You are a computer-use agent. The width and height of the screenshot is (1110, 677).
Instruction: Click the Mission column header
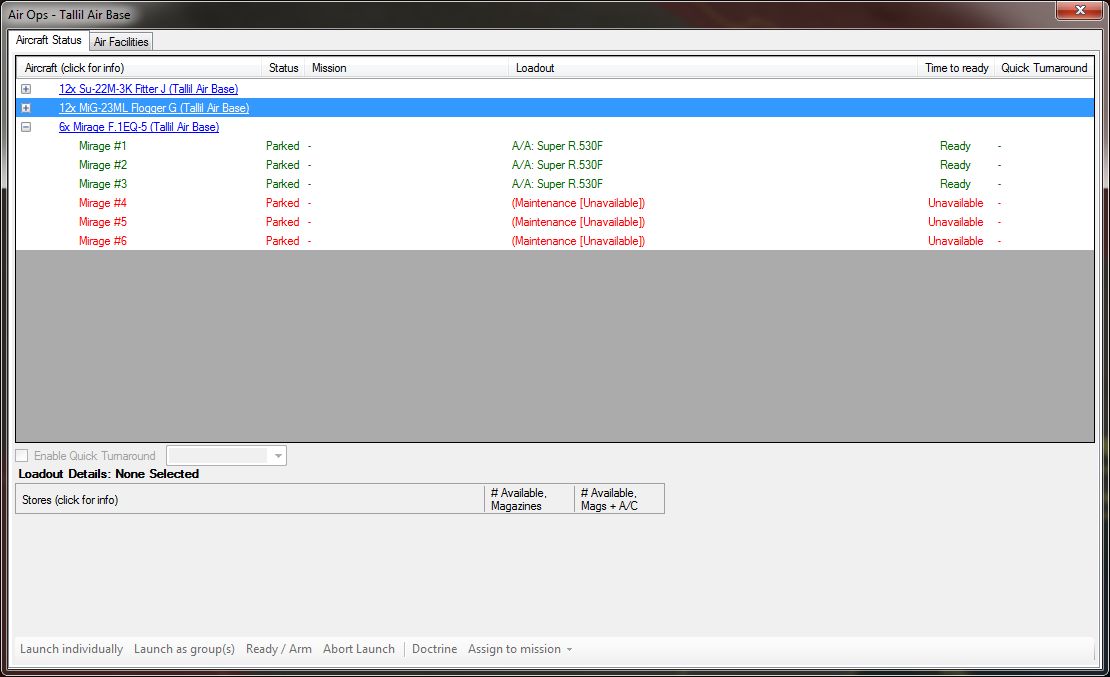[x=406, y=68]
